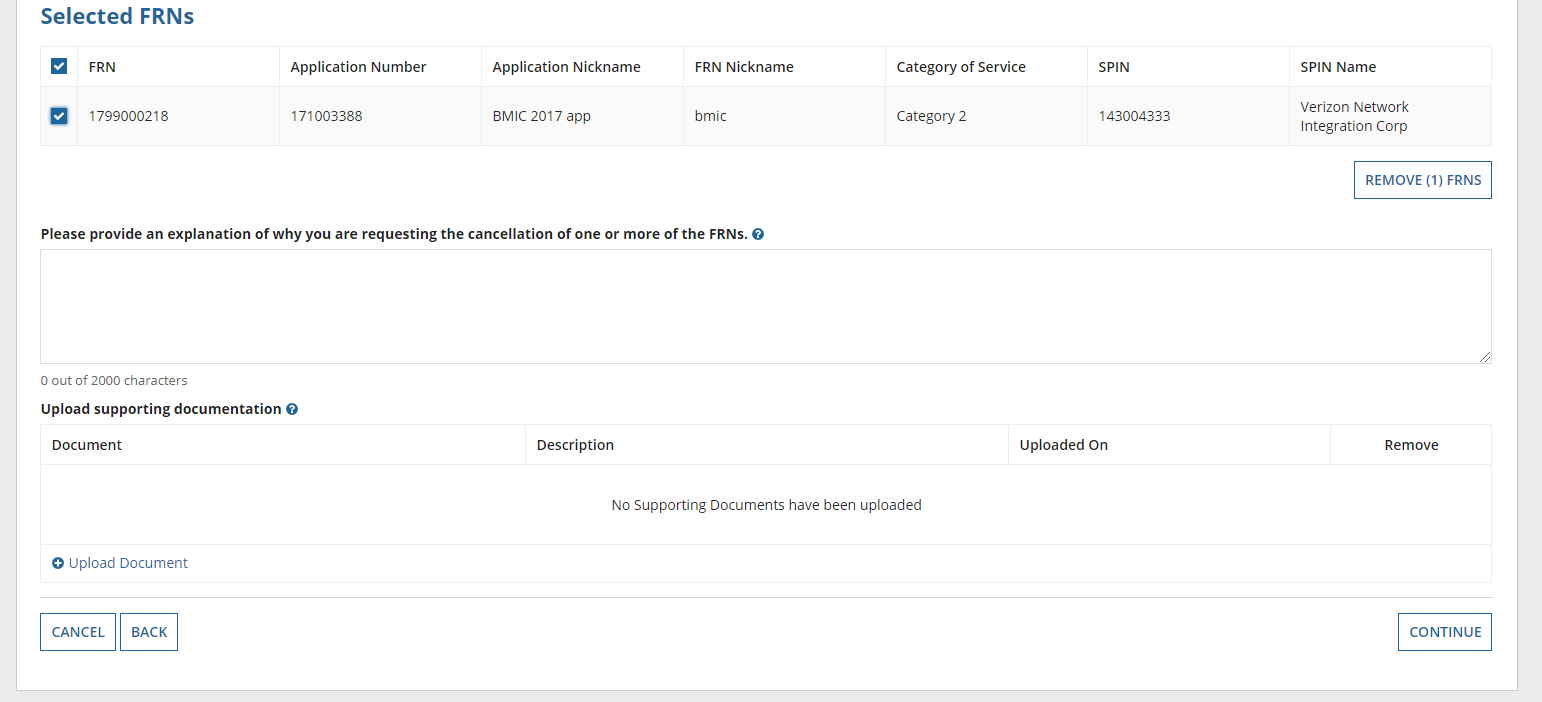Click the textarea resize handle corner
Image resolution: width=1542 pixels, height=702 pixels.
pos(1485,357)
